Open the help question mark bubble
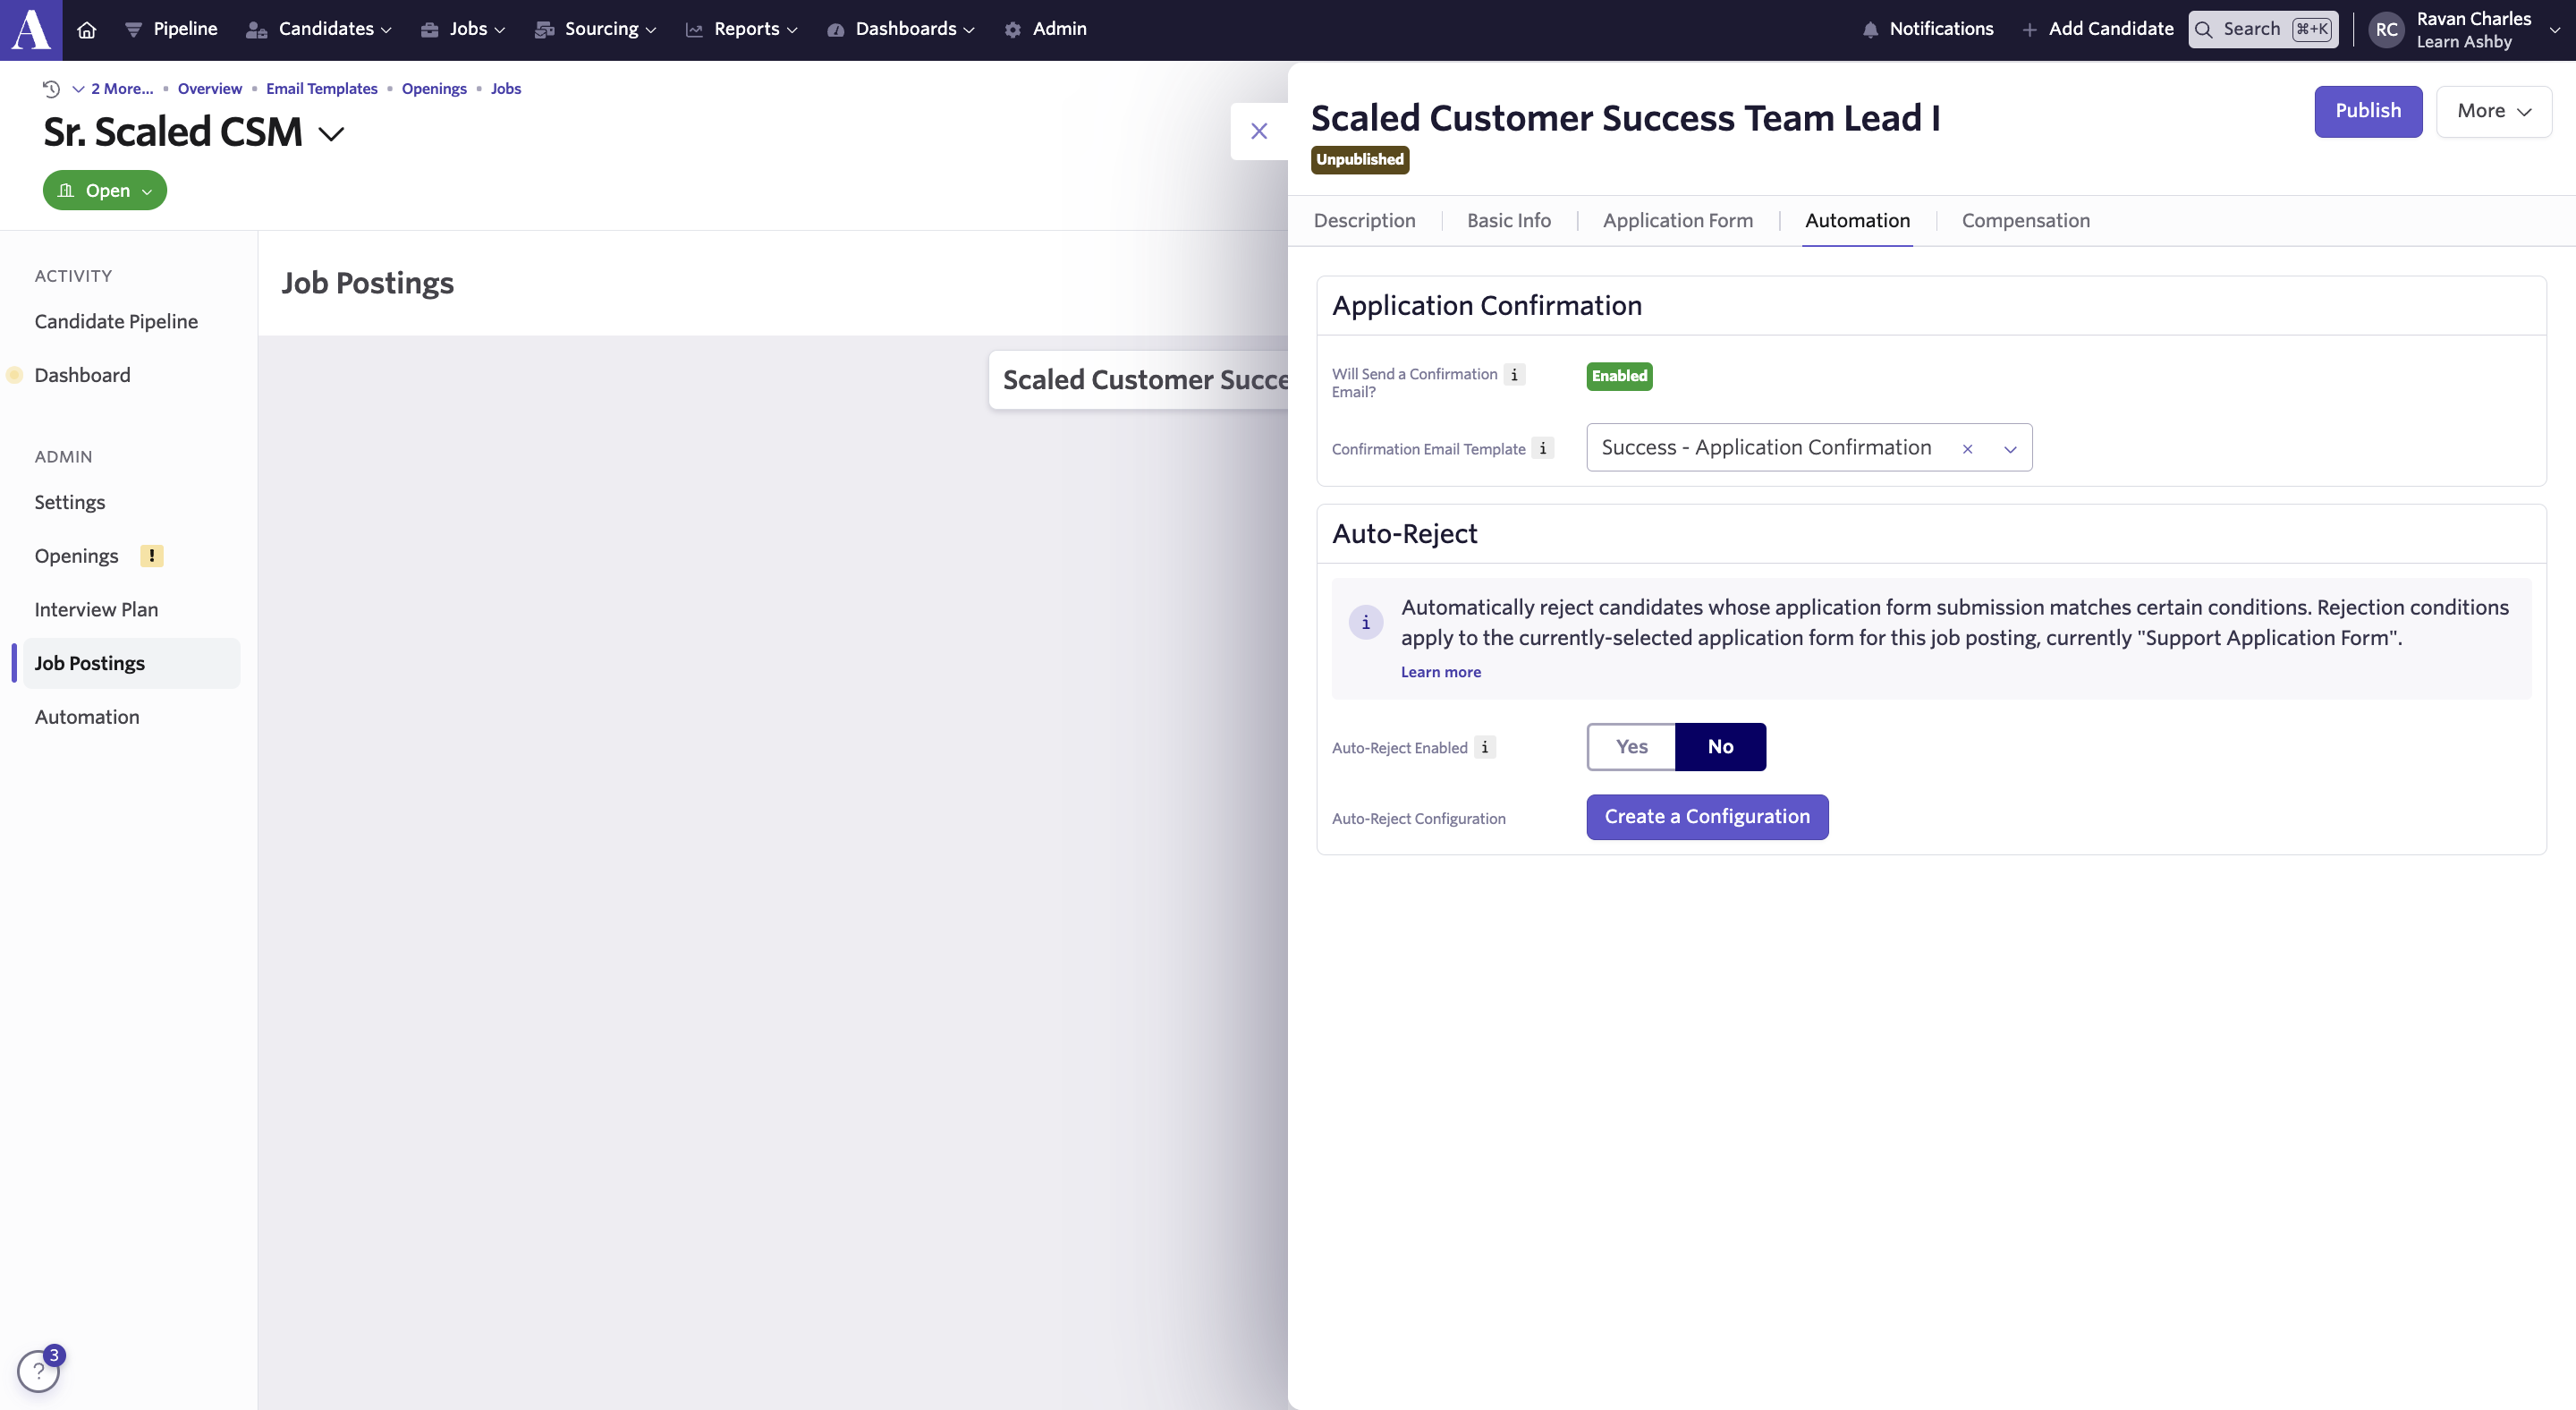 38,1371
